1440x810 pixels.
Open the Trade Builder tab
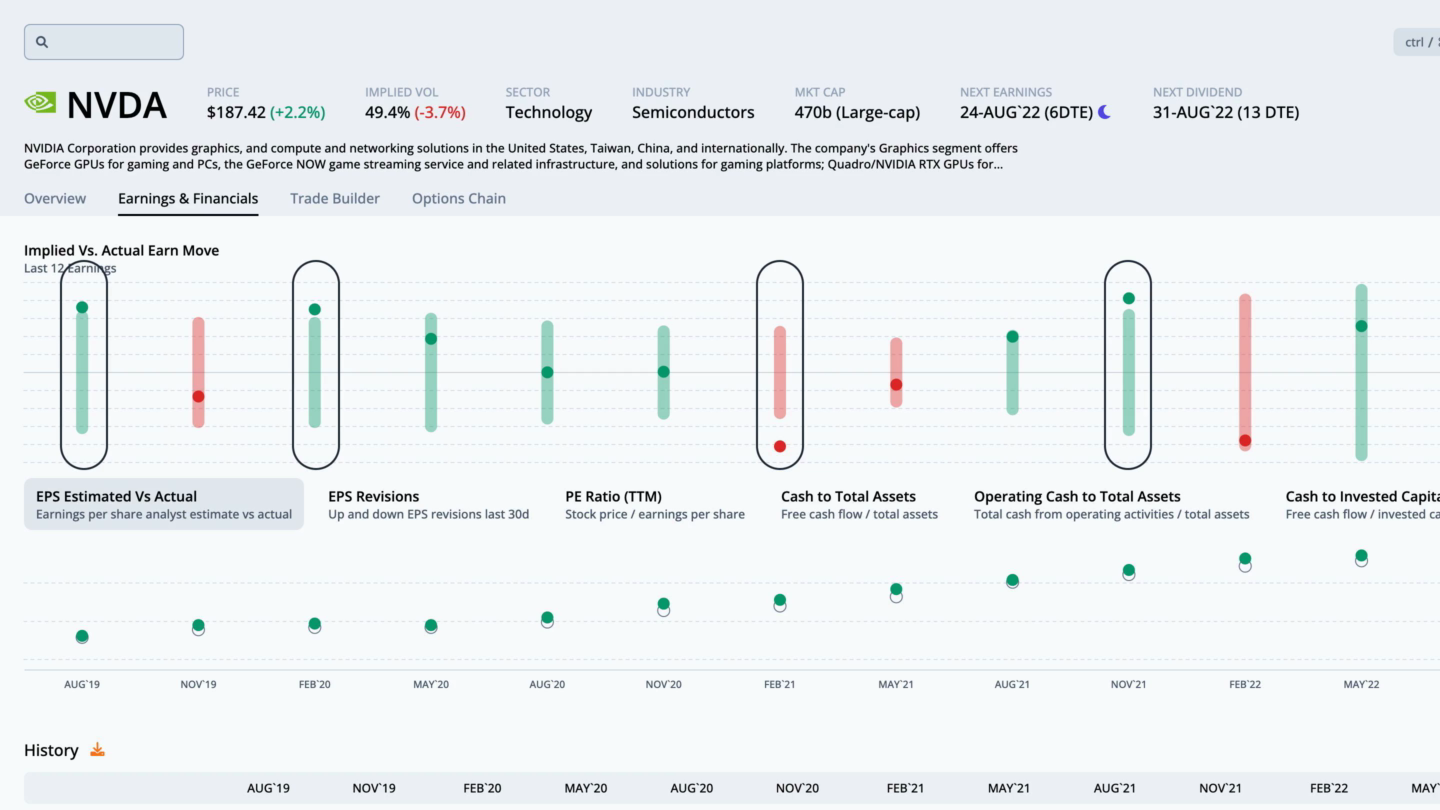[335, 198]
